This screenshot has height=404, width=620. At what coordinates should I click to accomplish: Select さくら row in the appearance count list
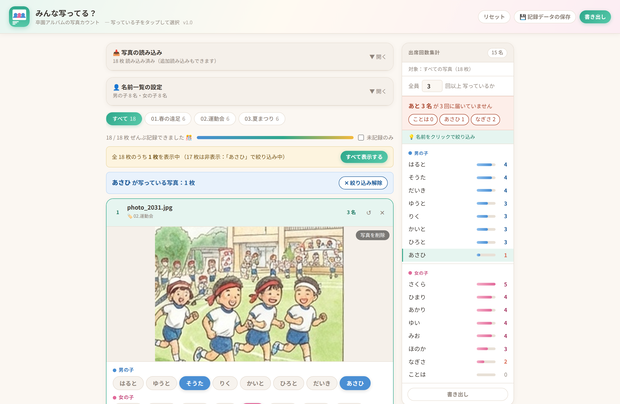click(457, 284)
